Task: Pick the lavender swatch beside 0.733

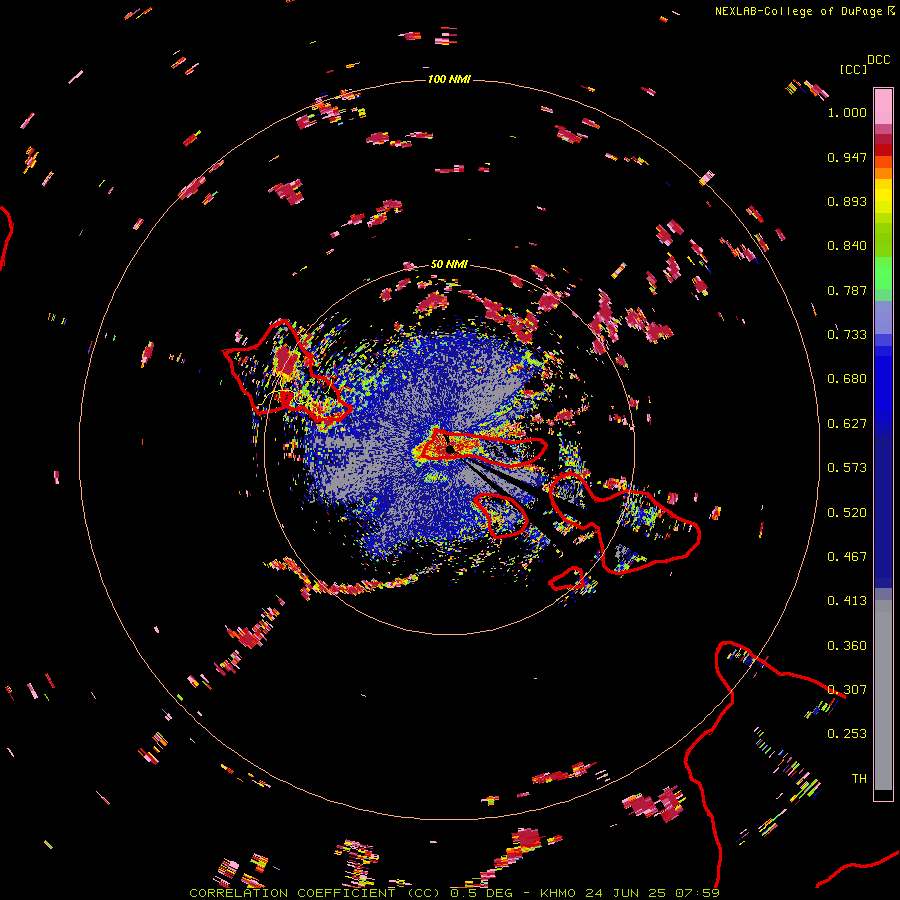Action: click(x=883, y=324)
